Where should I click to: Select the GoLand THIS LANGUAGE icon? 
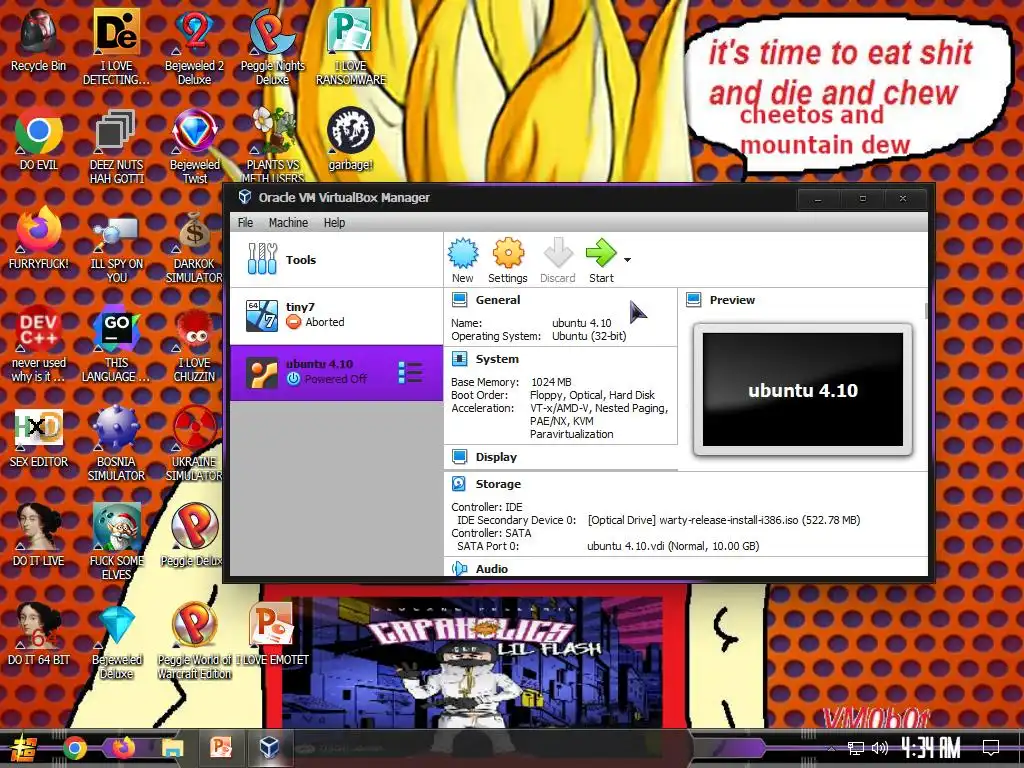tap(116, 344)
